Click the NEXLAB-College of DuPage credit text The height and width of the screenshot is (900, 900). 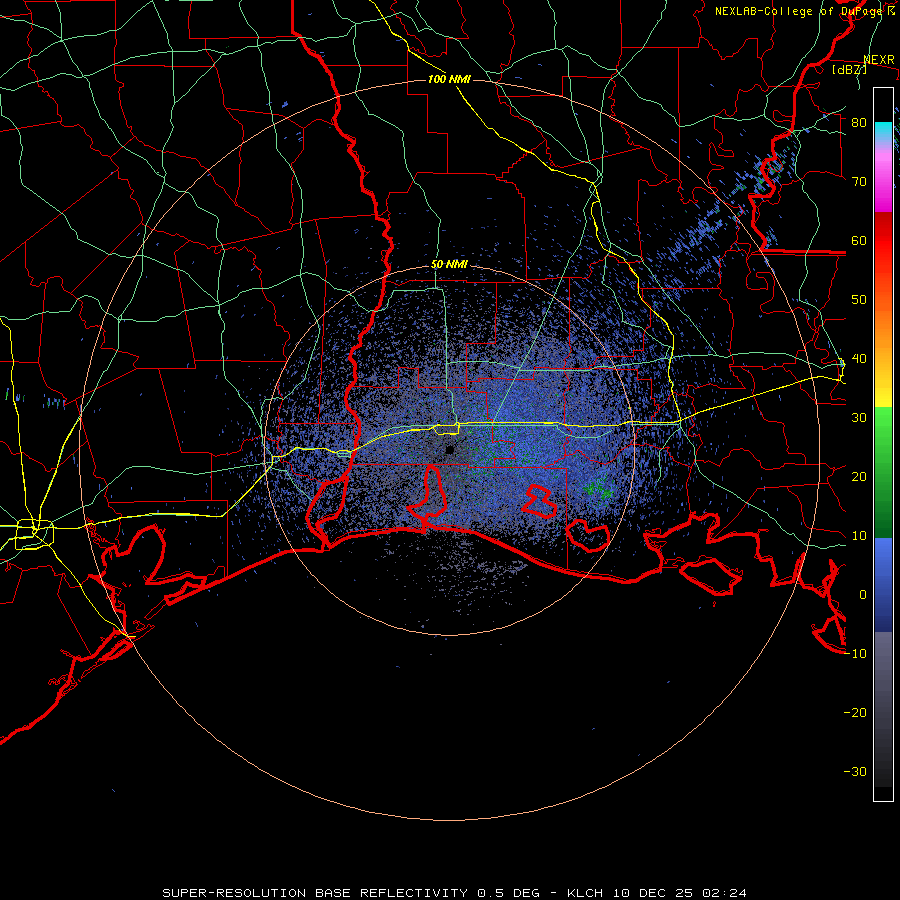pos(804,11)
